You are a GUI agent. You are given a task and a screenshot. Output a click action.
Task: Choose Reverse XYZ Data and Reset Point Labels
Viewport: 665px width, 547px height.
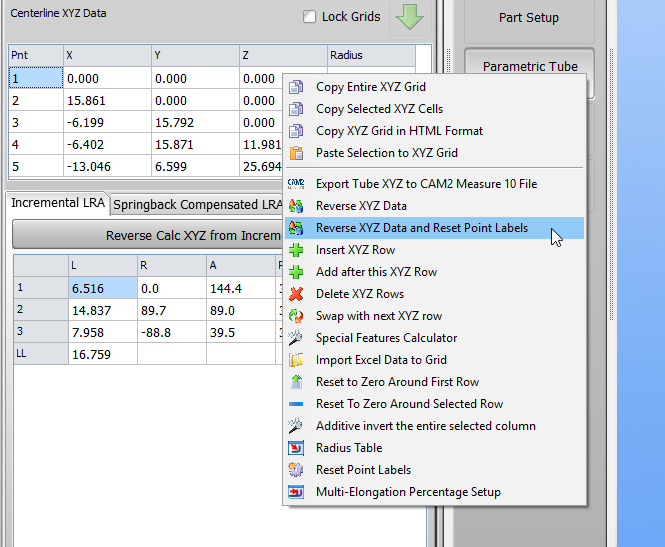434,228
